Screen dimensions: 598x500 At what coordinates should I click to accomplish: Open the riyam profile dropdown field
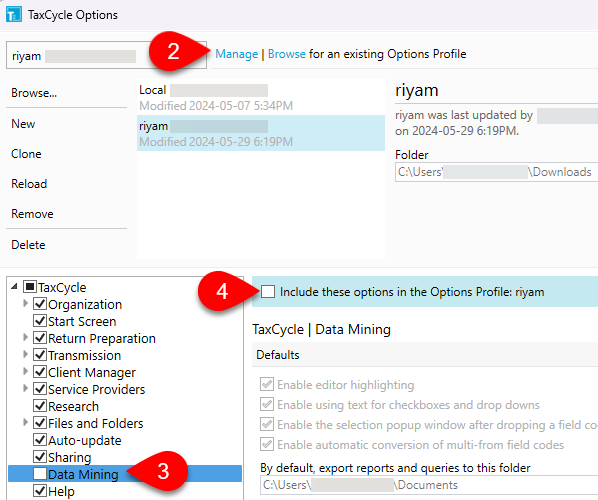106,55
